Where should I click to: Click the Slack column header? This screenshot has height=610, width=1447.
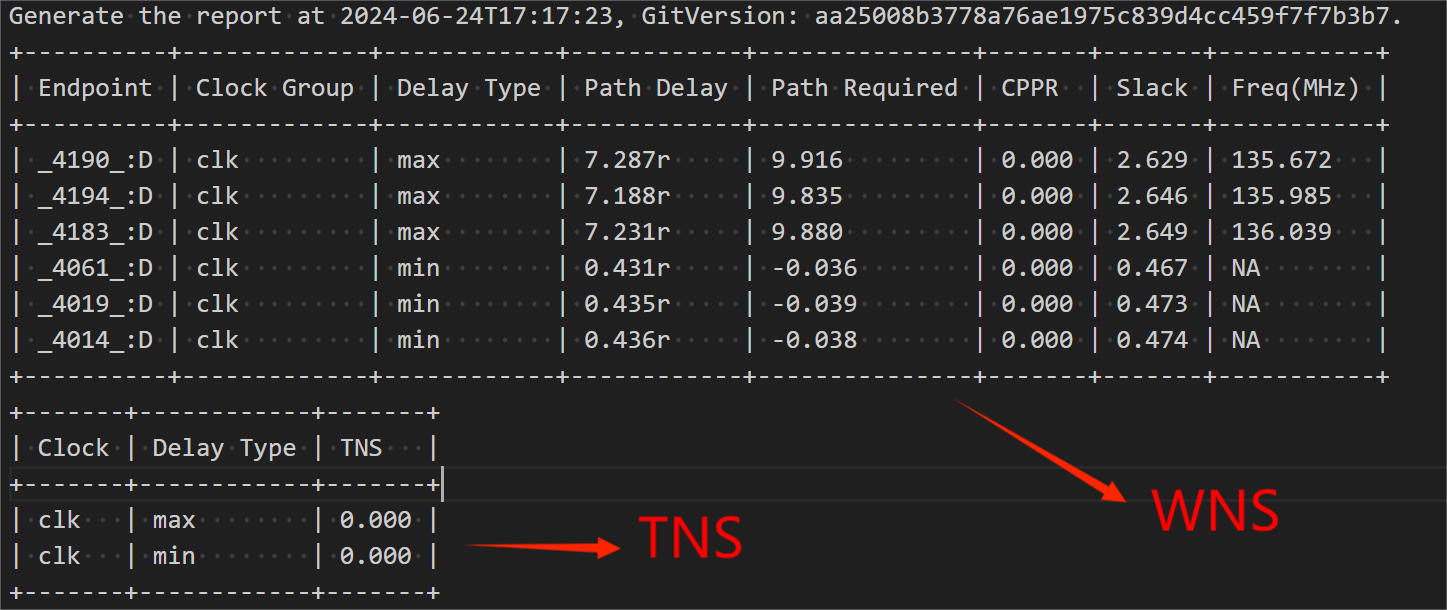(x=1152, y=88)
